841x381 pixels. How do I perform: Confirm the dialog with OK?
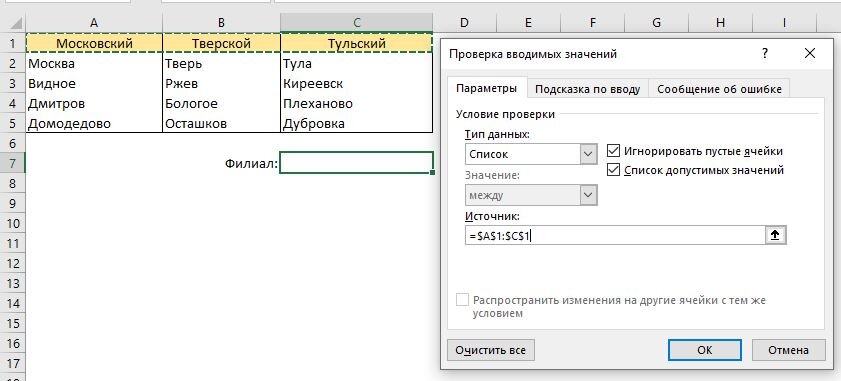pyautogui.click(x=705, y=350)
